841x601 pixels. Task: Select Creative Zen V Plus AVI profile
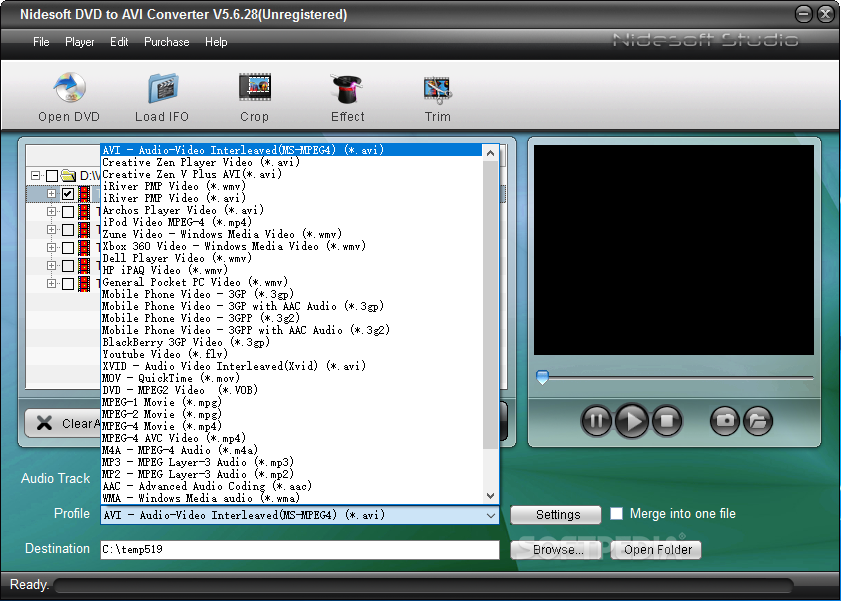click(x=292, y=174)
